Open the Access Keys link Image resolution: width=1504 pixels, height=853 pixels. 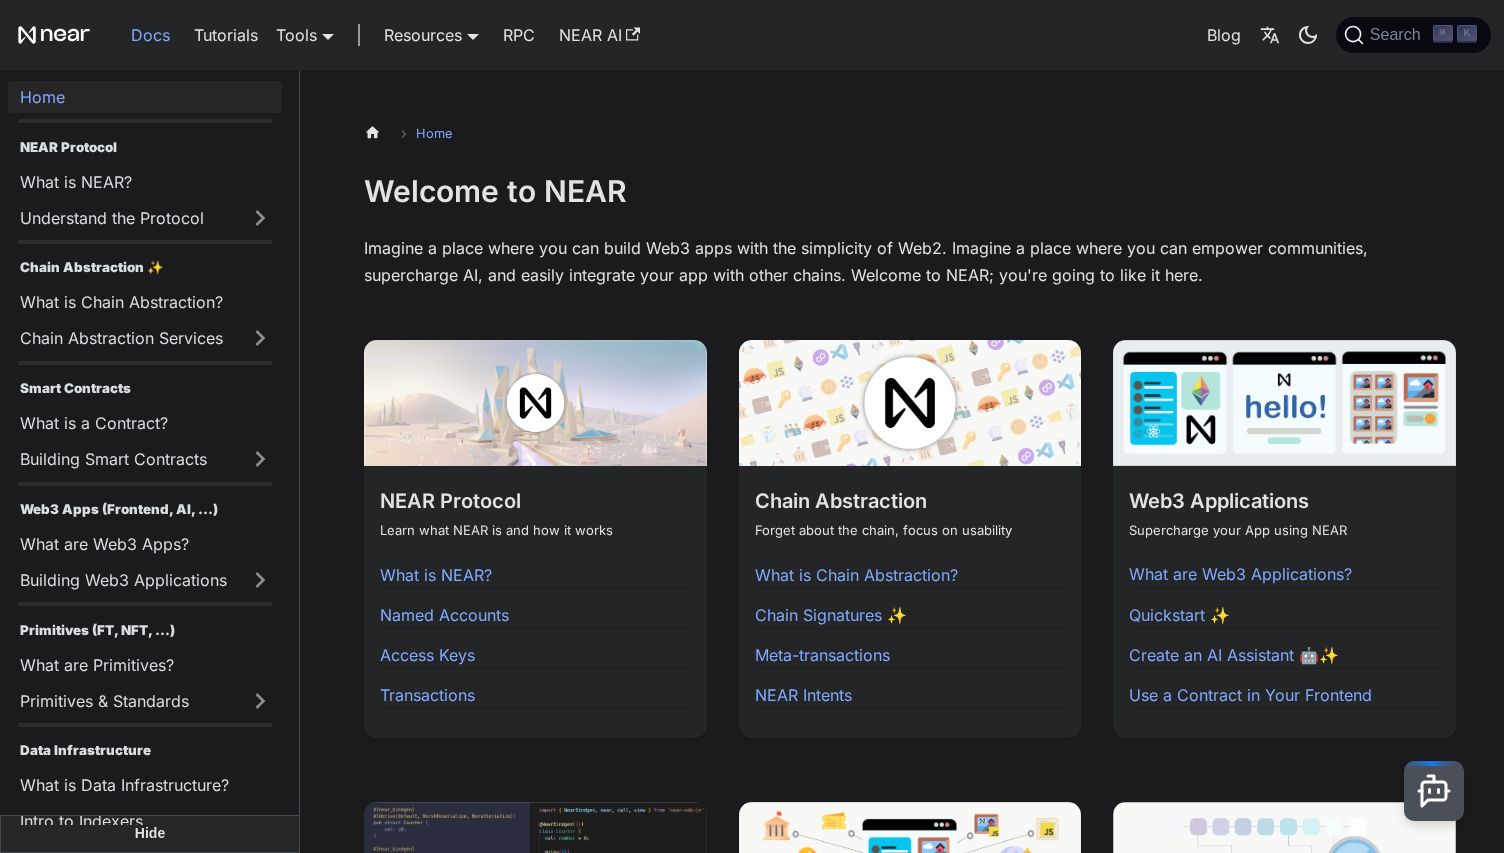(427, 655)
